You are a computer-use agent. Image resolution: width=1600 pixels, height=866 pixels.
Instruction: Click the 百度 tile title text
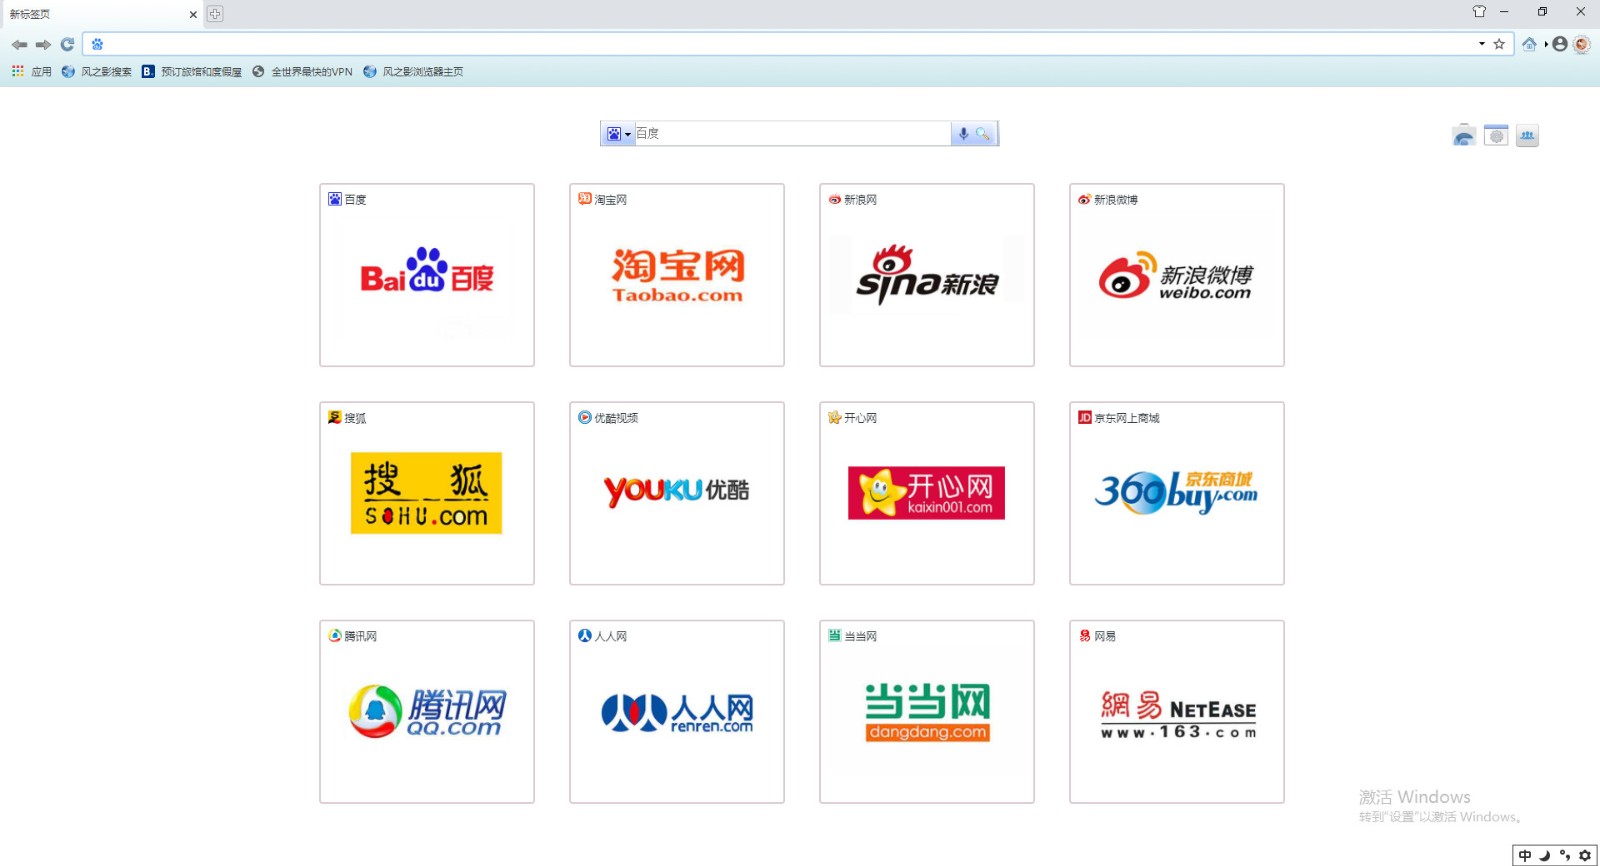355,200
